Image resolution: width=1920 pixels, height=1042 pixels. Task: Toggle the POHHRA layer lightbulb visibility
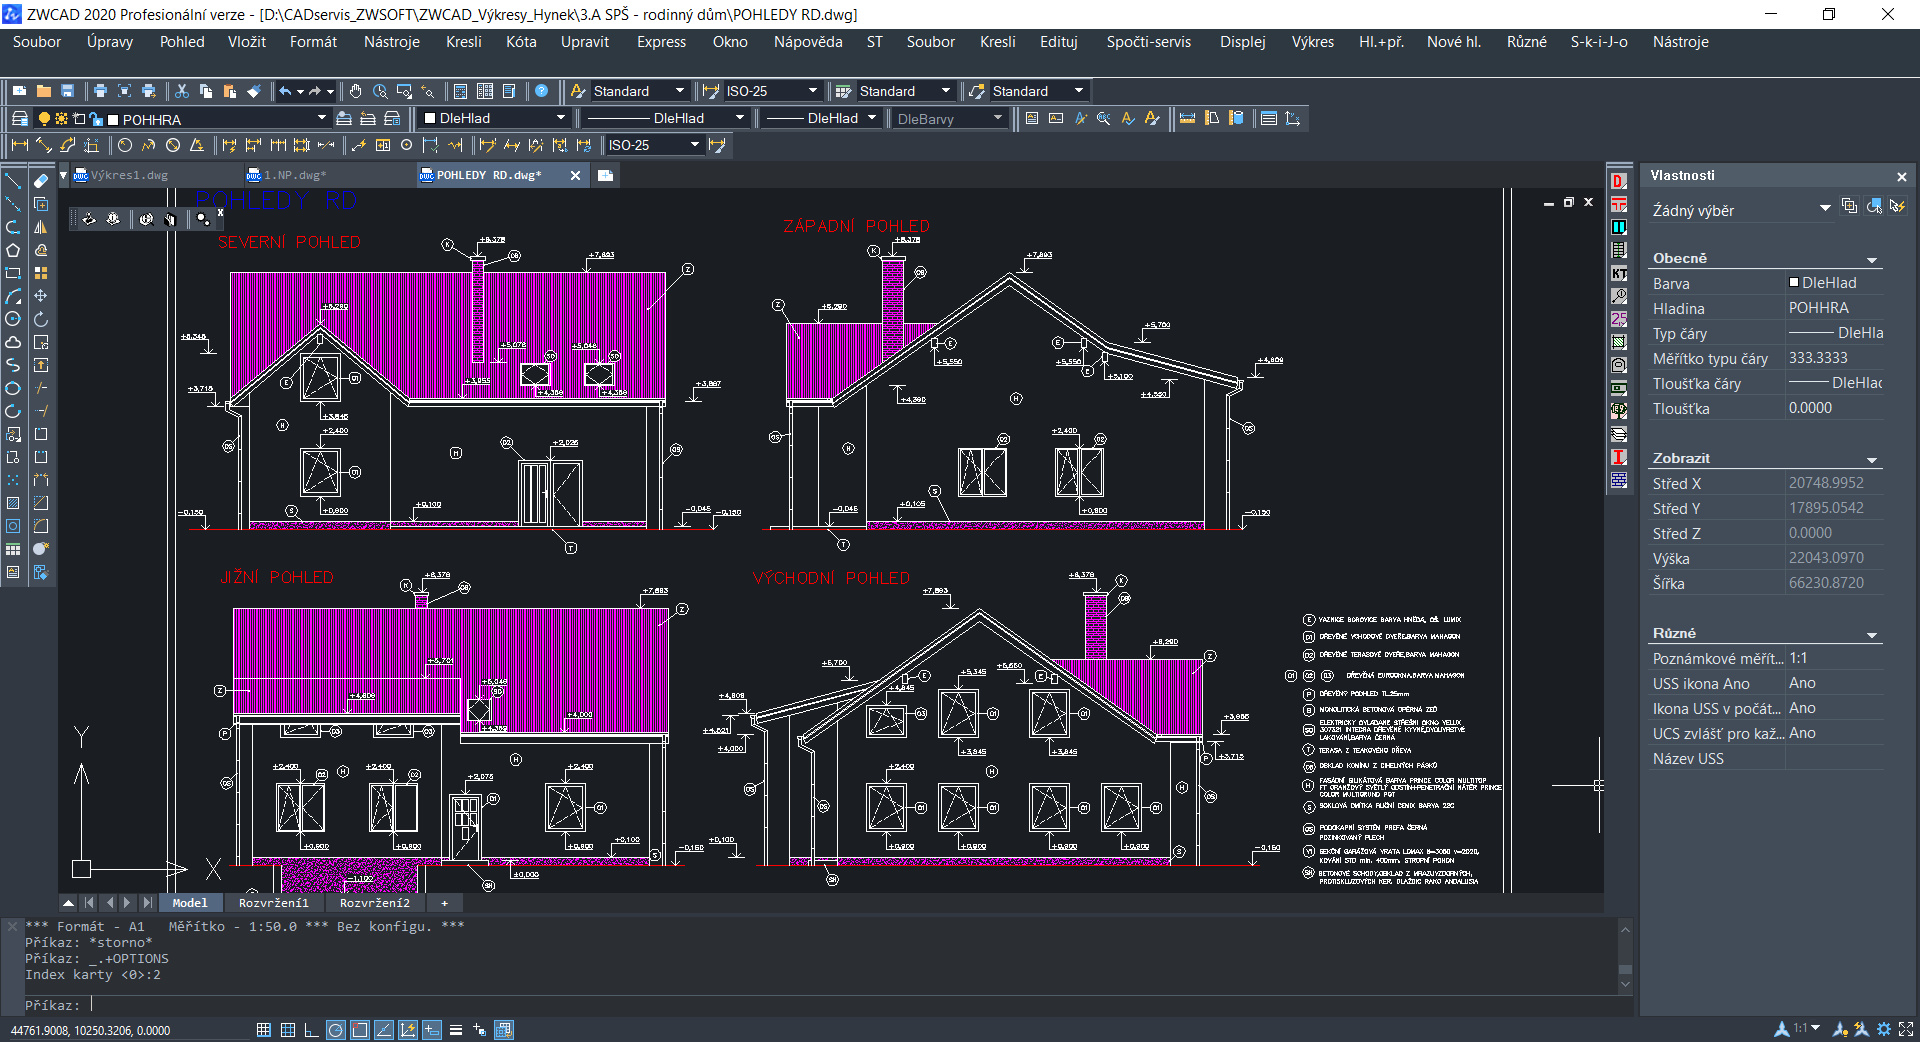pos(44,118)
